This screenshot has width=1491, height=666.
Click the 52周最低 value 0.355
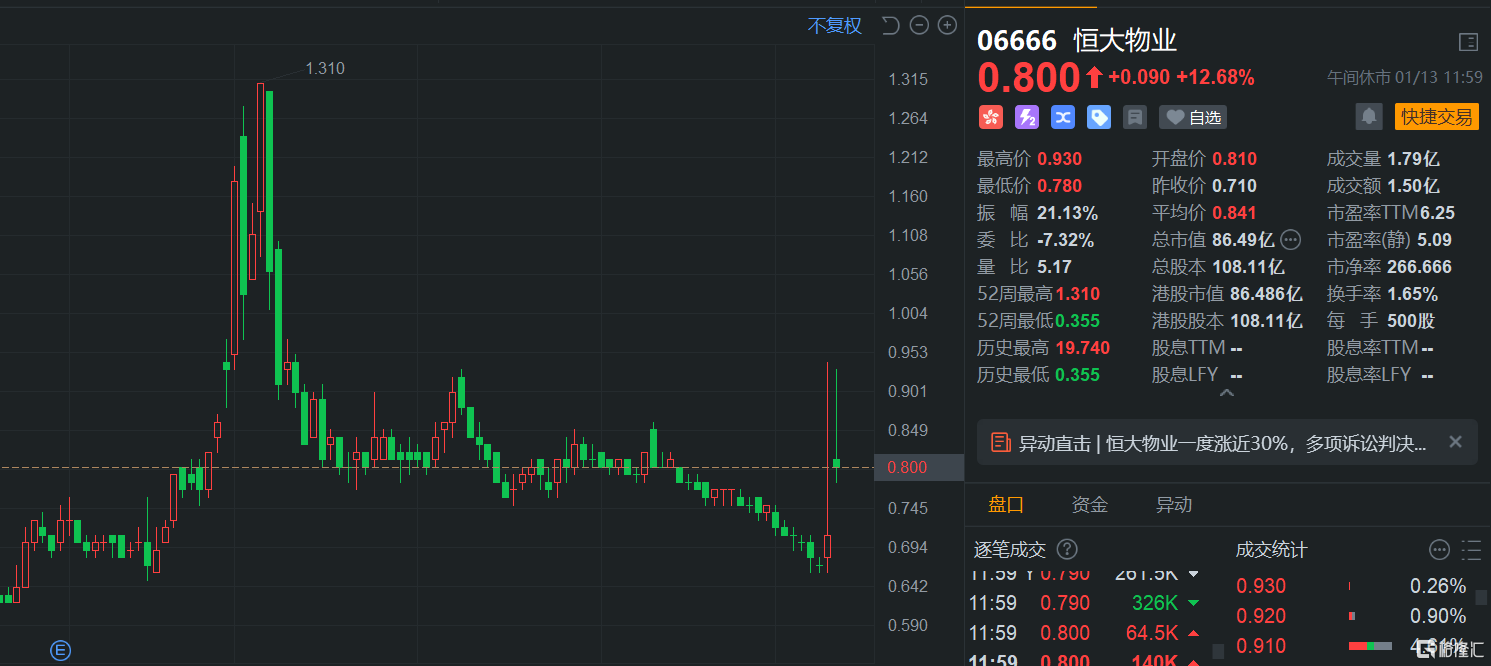(1078, 321)
